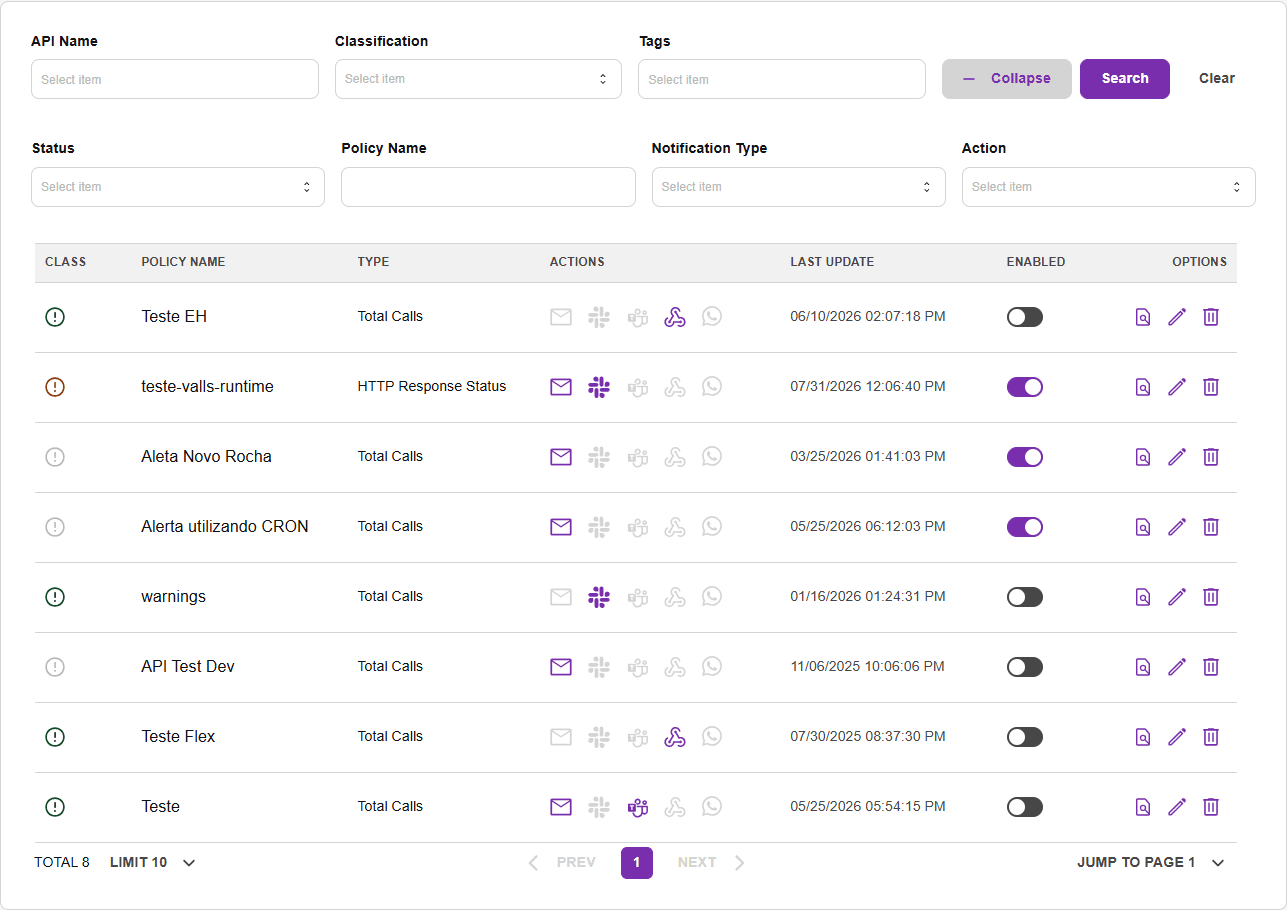Screen dimensions: 1287x910
Task: Click the Teams icon in Alerta utilizando CRON row
Action: coord(637,527)
